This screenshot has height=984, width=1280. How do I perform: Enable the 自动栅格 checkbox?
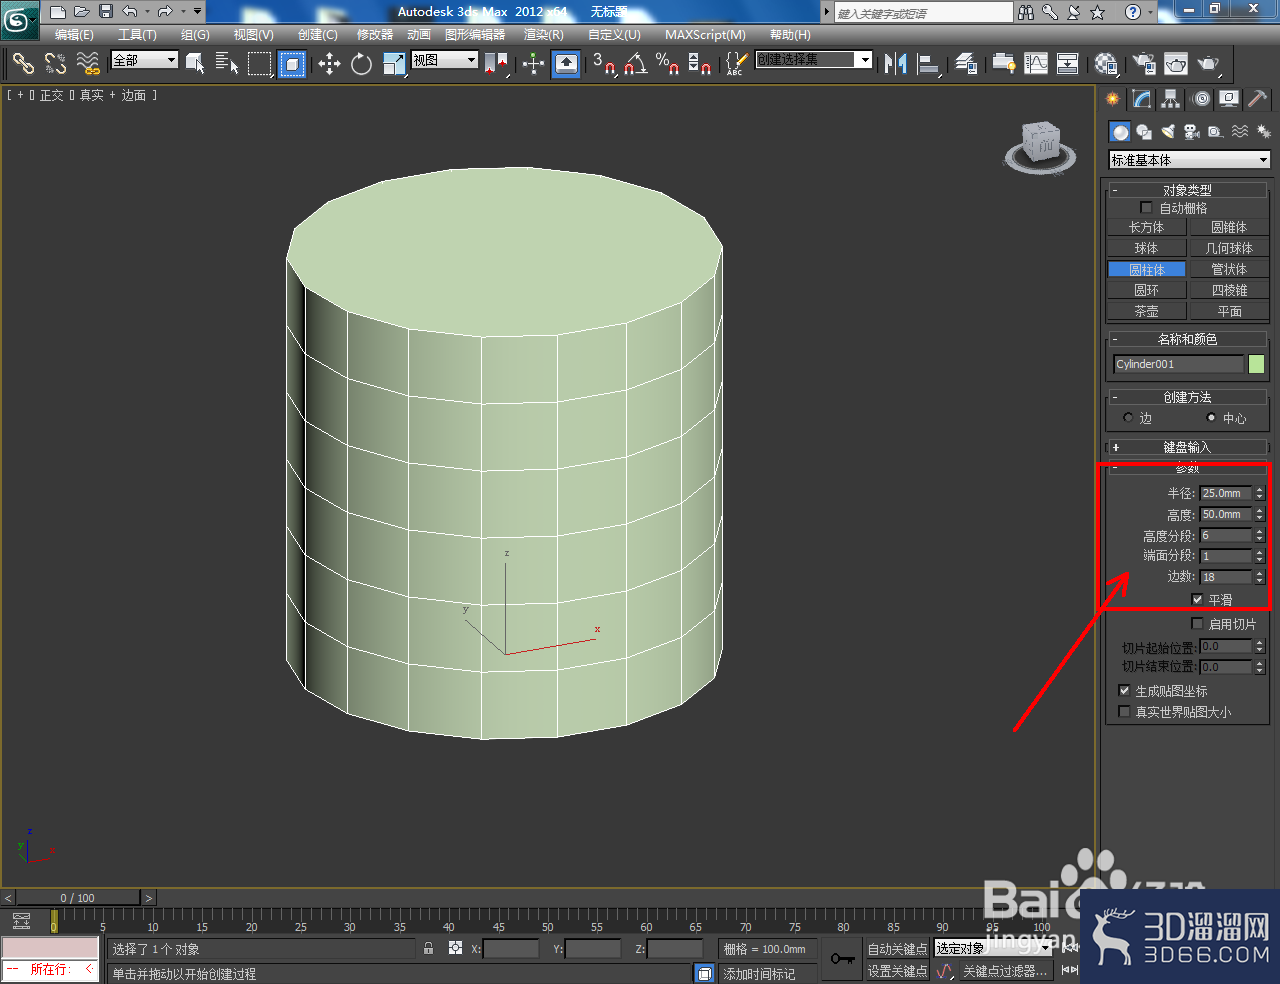click(x=1146, y=208)
